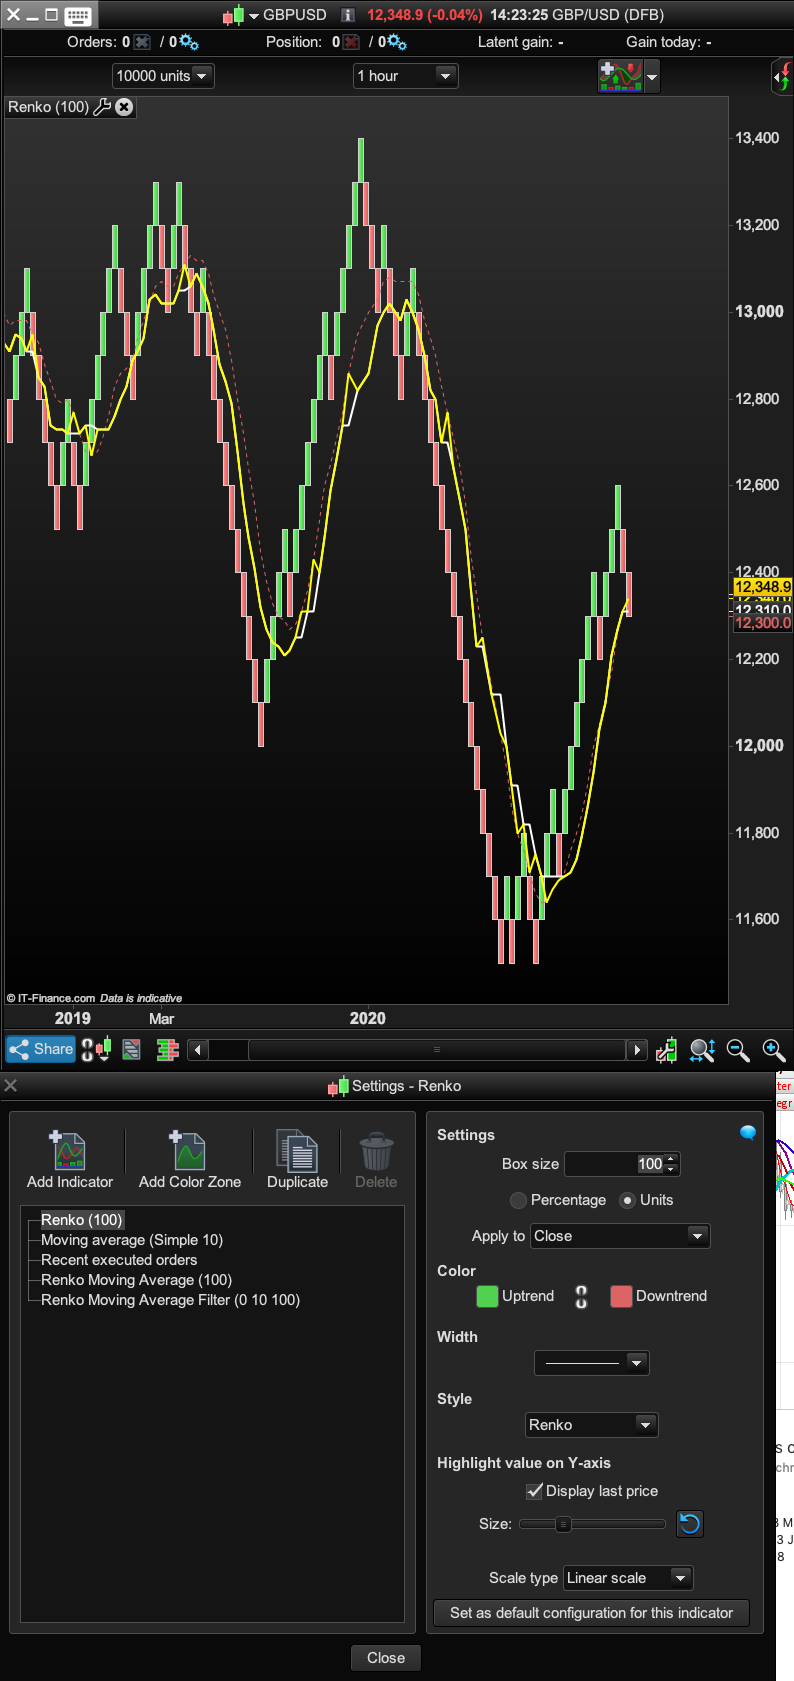Select Recent executed orders in the list
The height and width of the screenshot is (1681, 794).
(119, 1260)
